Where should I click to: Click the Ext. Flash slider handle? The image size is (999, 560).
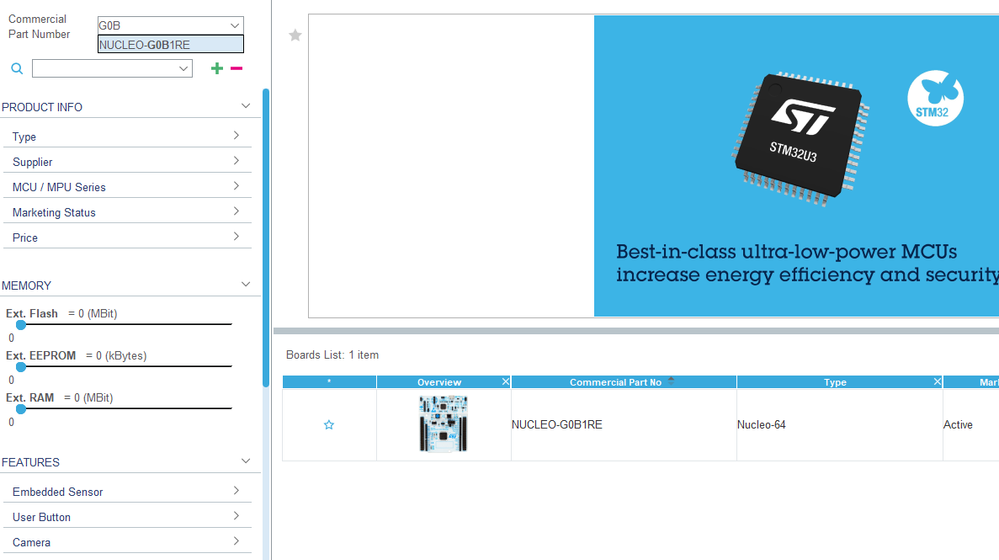coord(21,325)
